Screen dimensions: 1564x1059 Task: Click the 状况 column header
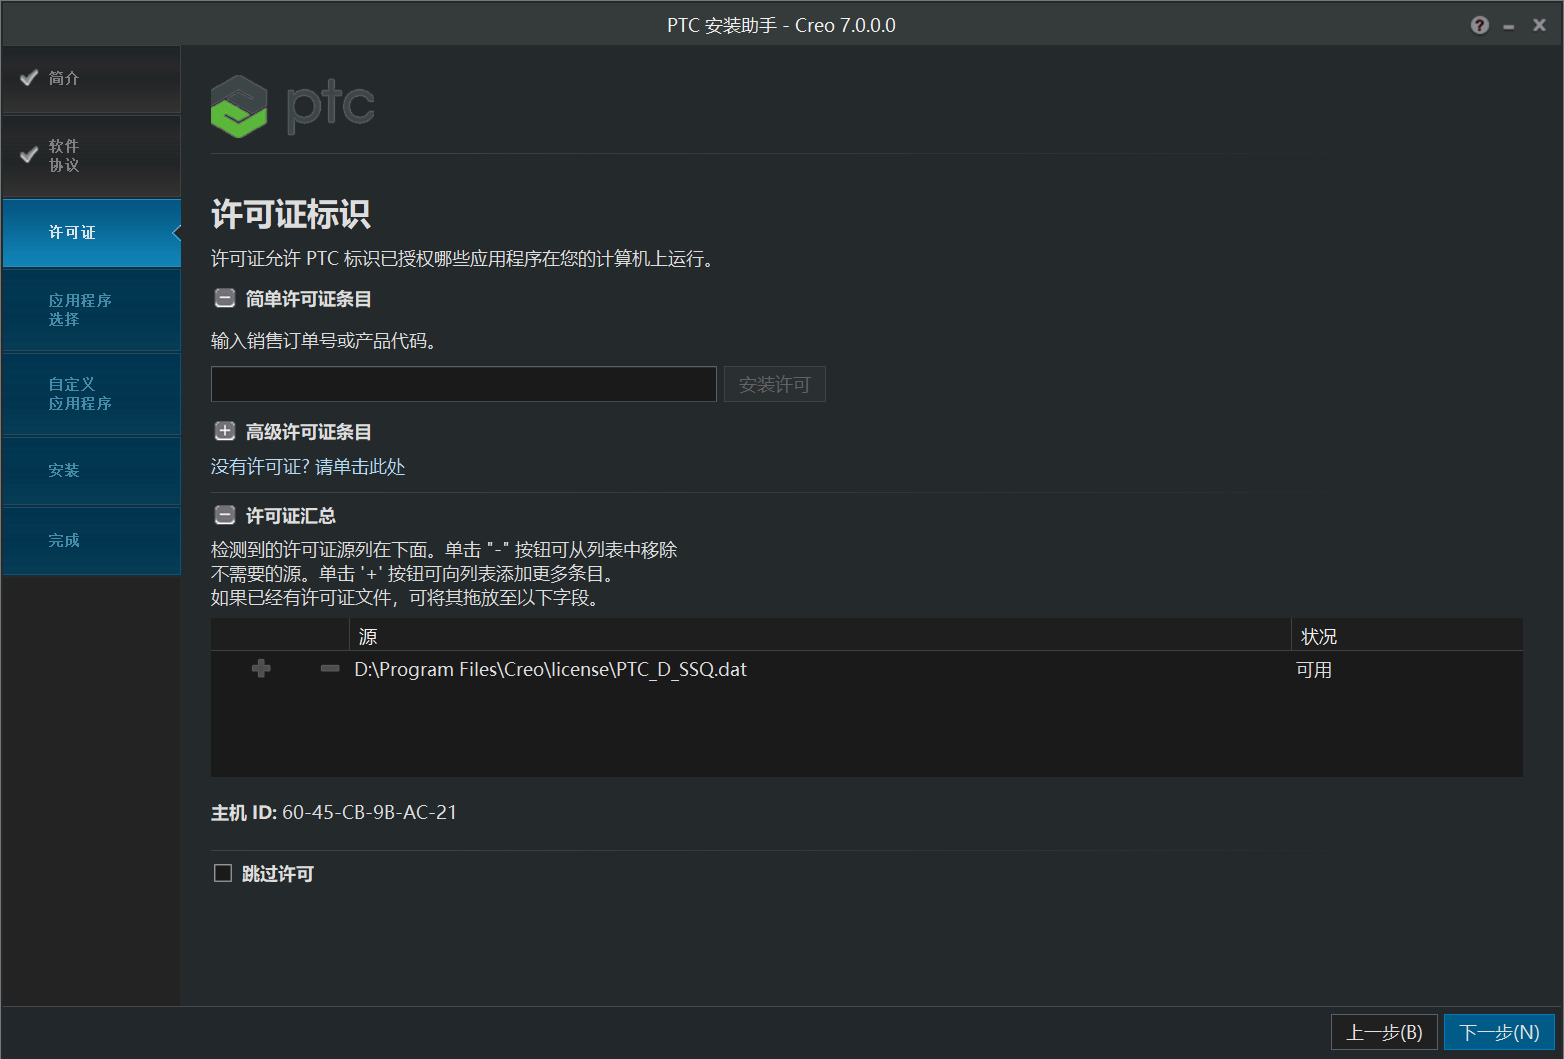pos(1407,636)
